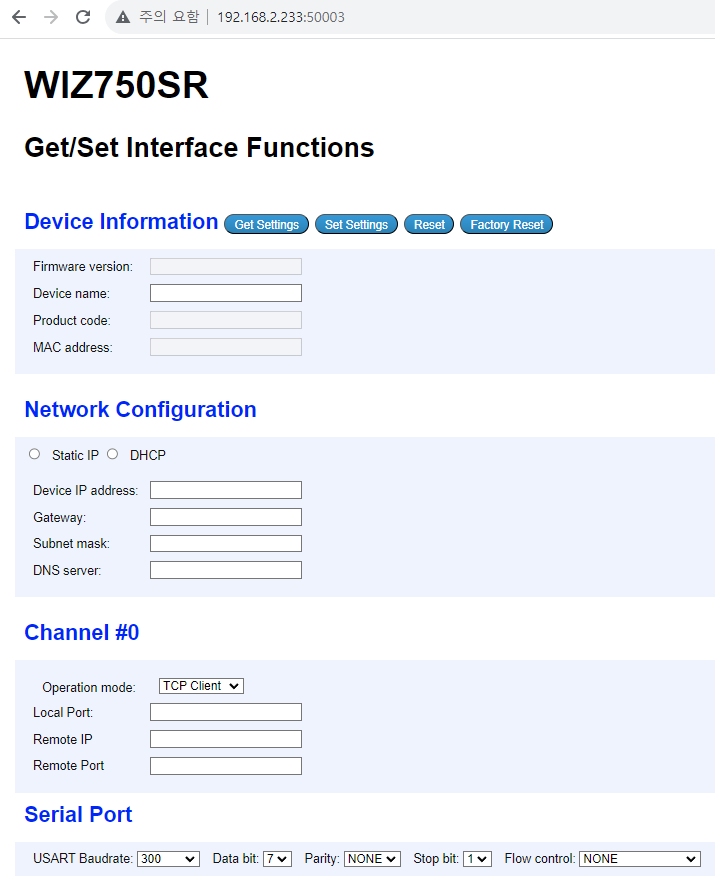The height and width of the screenshot is (886, 715).
Task: Click the Device name input field
Action: 225,293
